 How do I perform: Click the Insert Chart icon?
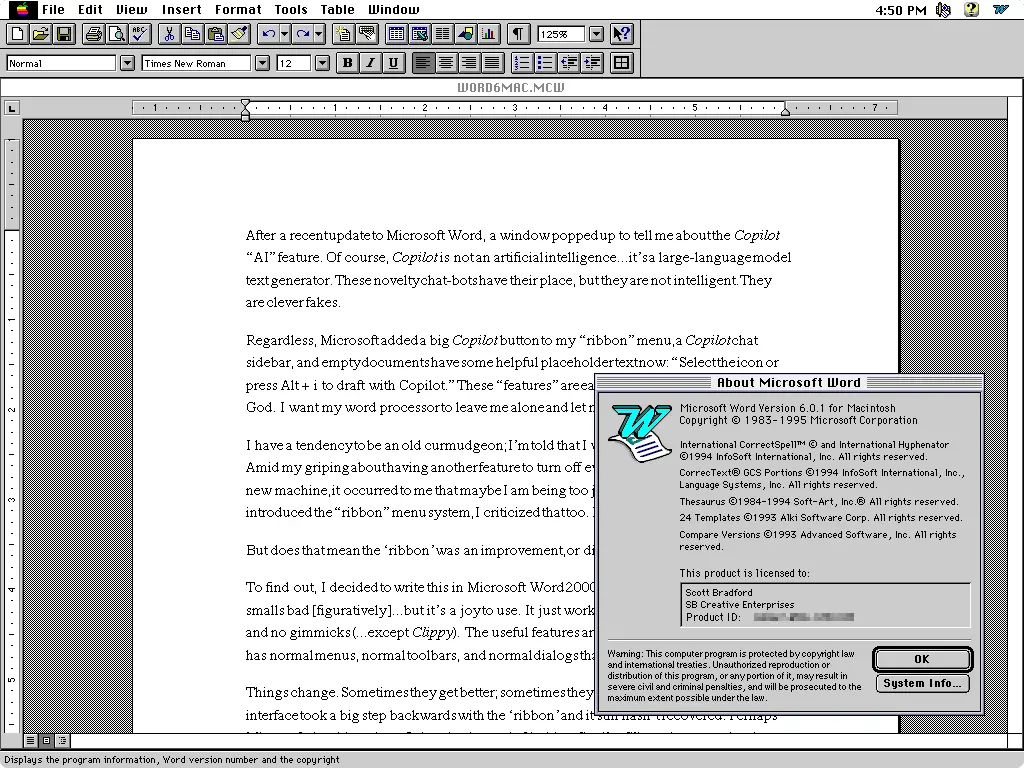[488, 34]
